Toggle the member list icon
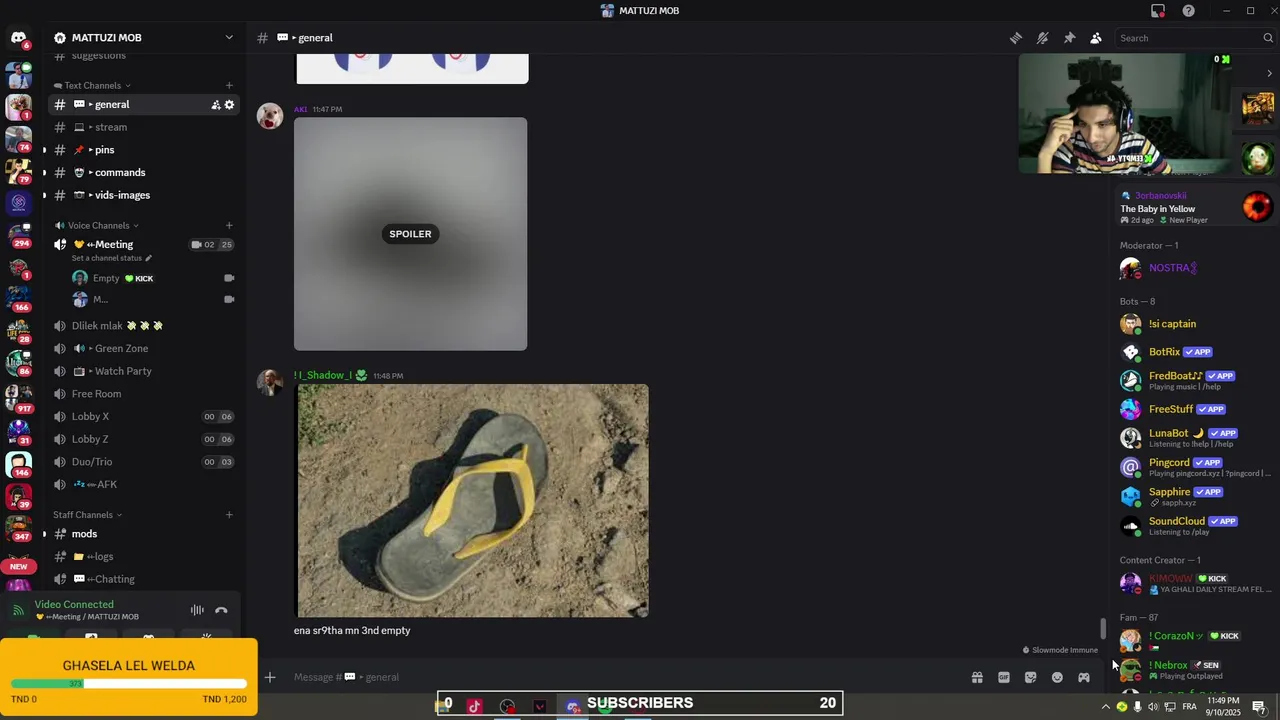The width and height of the screenshot is (1280, 720). point(1096,38)
